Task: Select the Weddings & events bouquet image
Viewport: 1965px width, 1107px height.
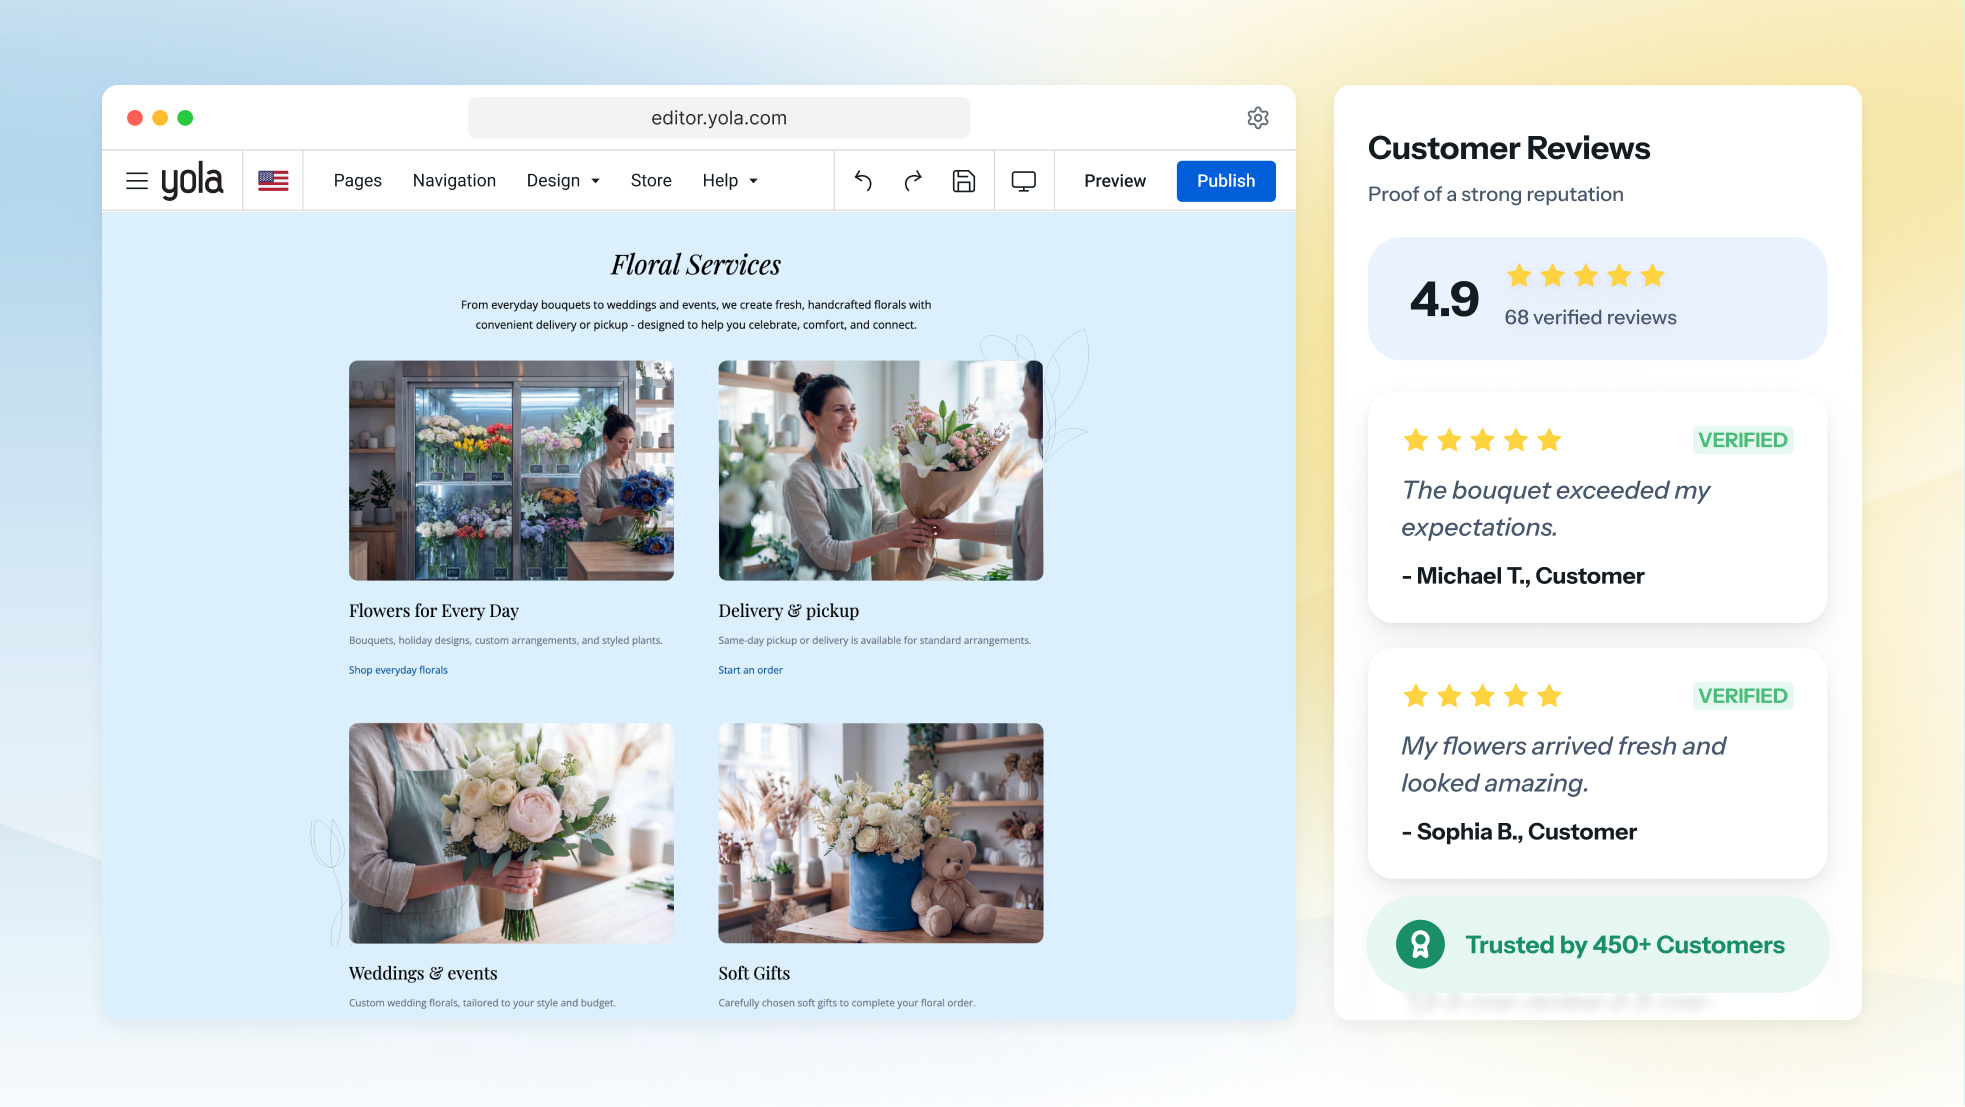Action: click(x=511, y=833)
